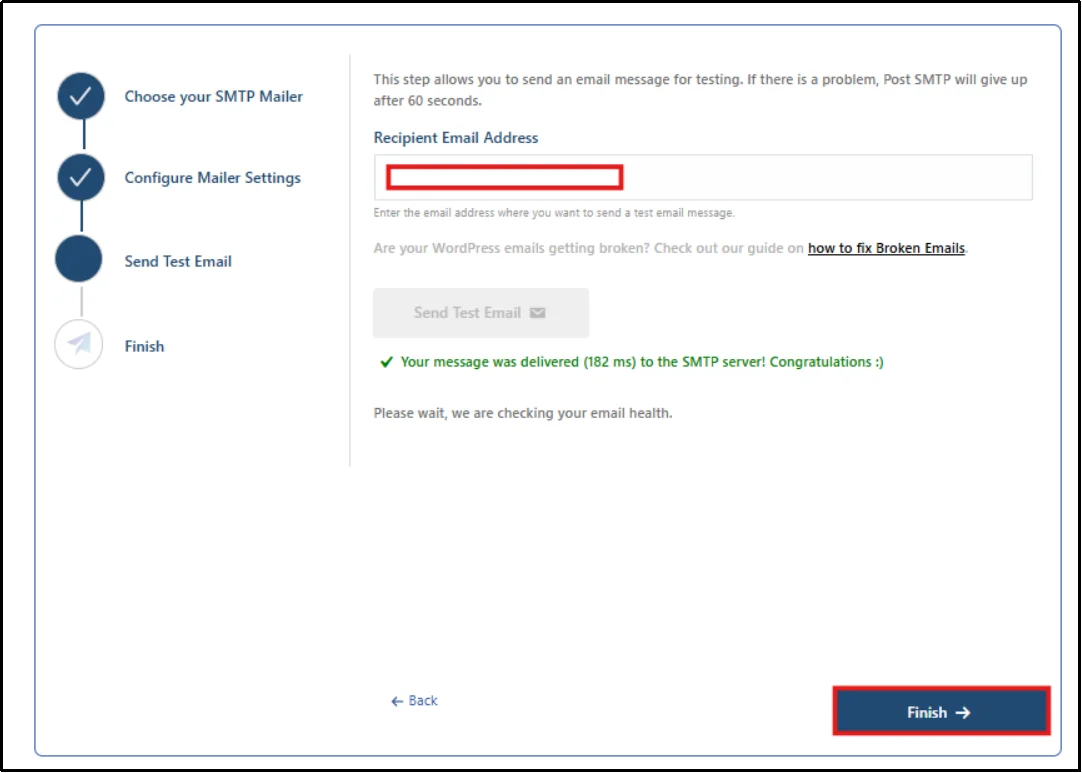Click the paper plane icon for Finish step
This screenshot has height=773, width=1082.
[79, 344]
